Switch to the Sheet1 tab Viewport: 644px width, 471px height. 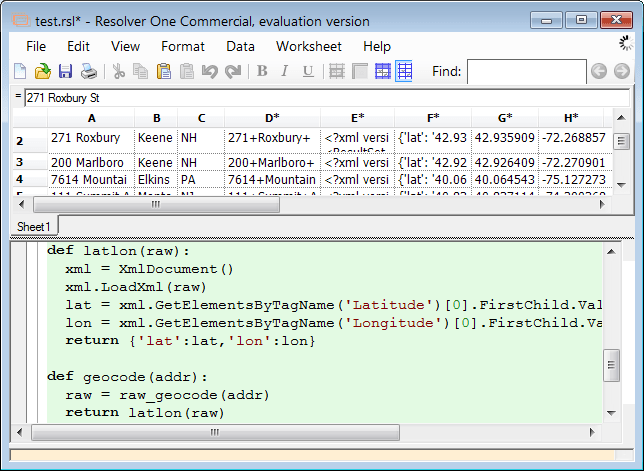pyautogui.click(x=34, y=227)
